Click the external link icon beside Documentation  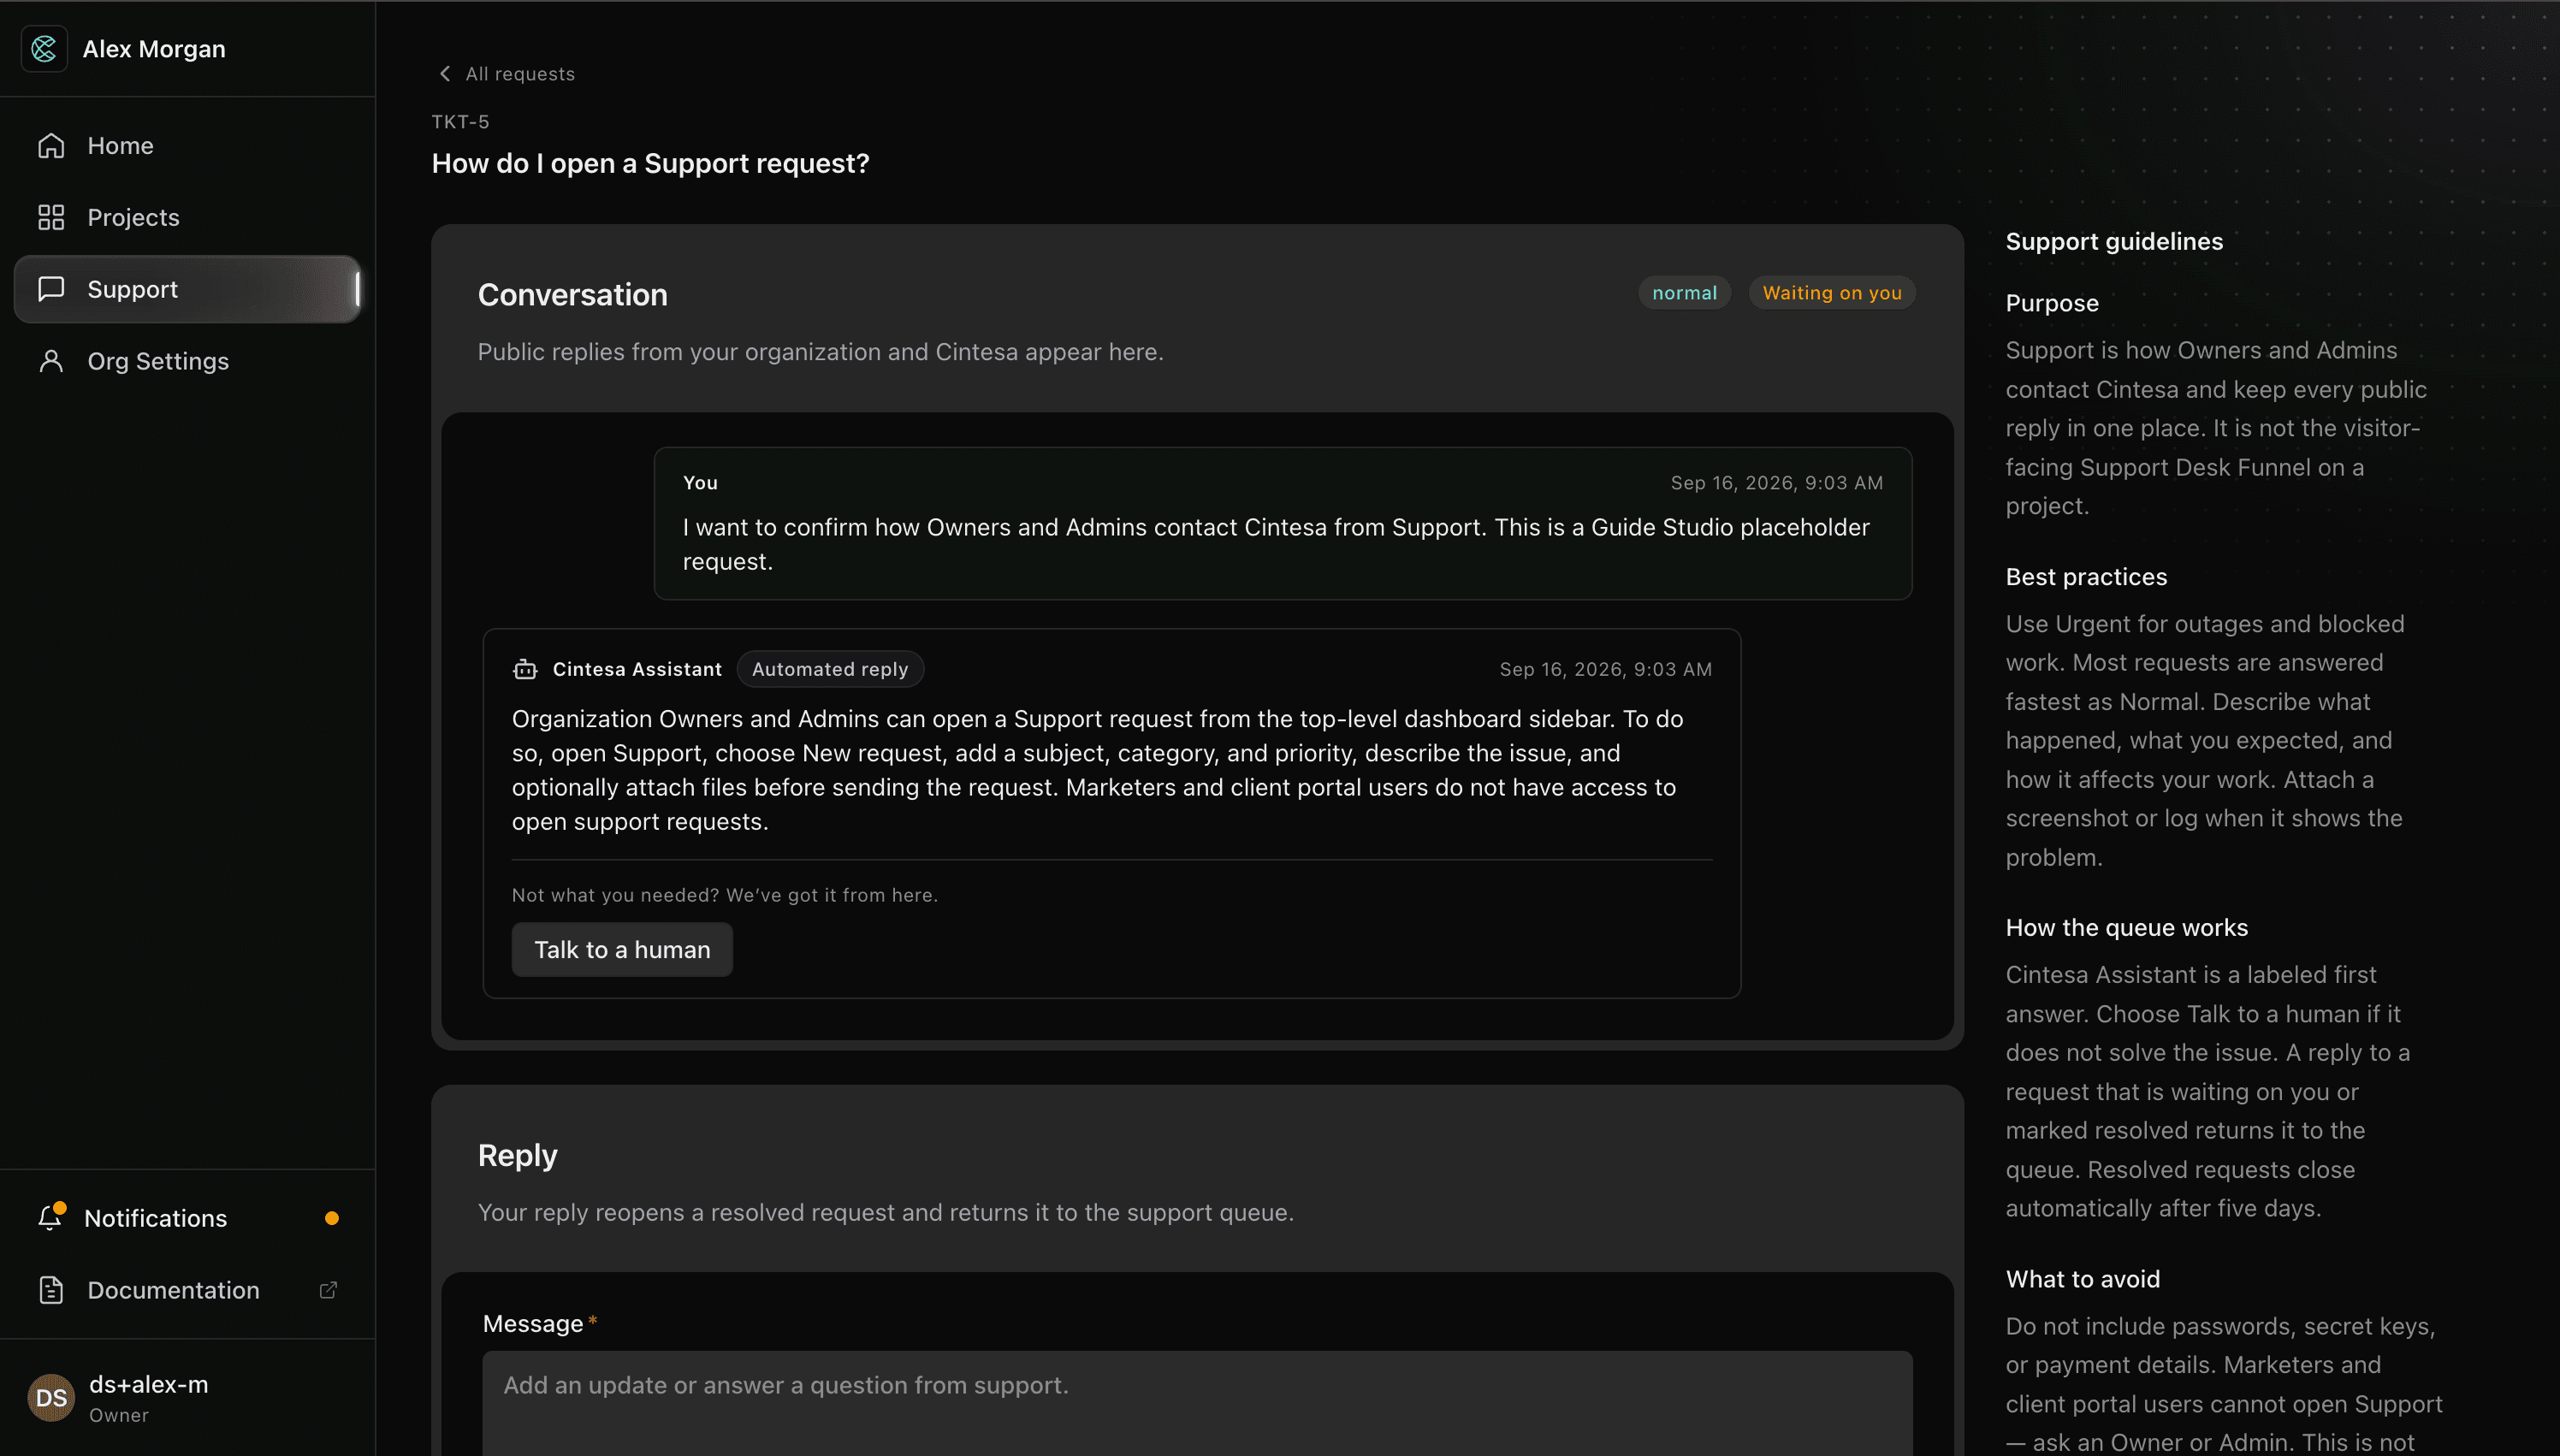point(328,1290)
